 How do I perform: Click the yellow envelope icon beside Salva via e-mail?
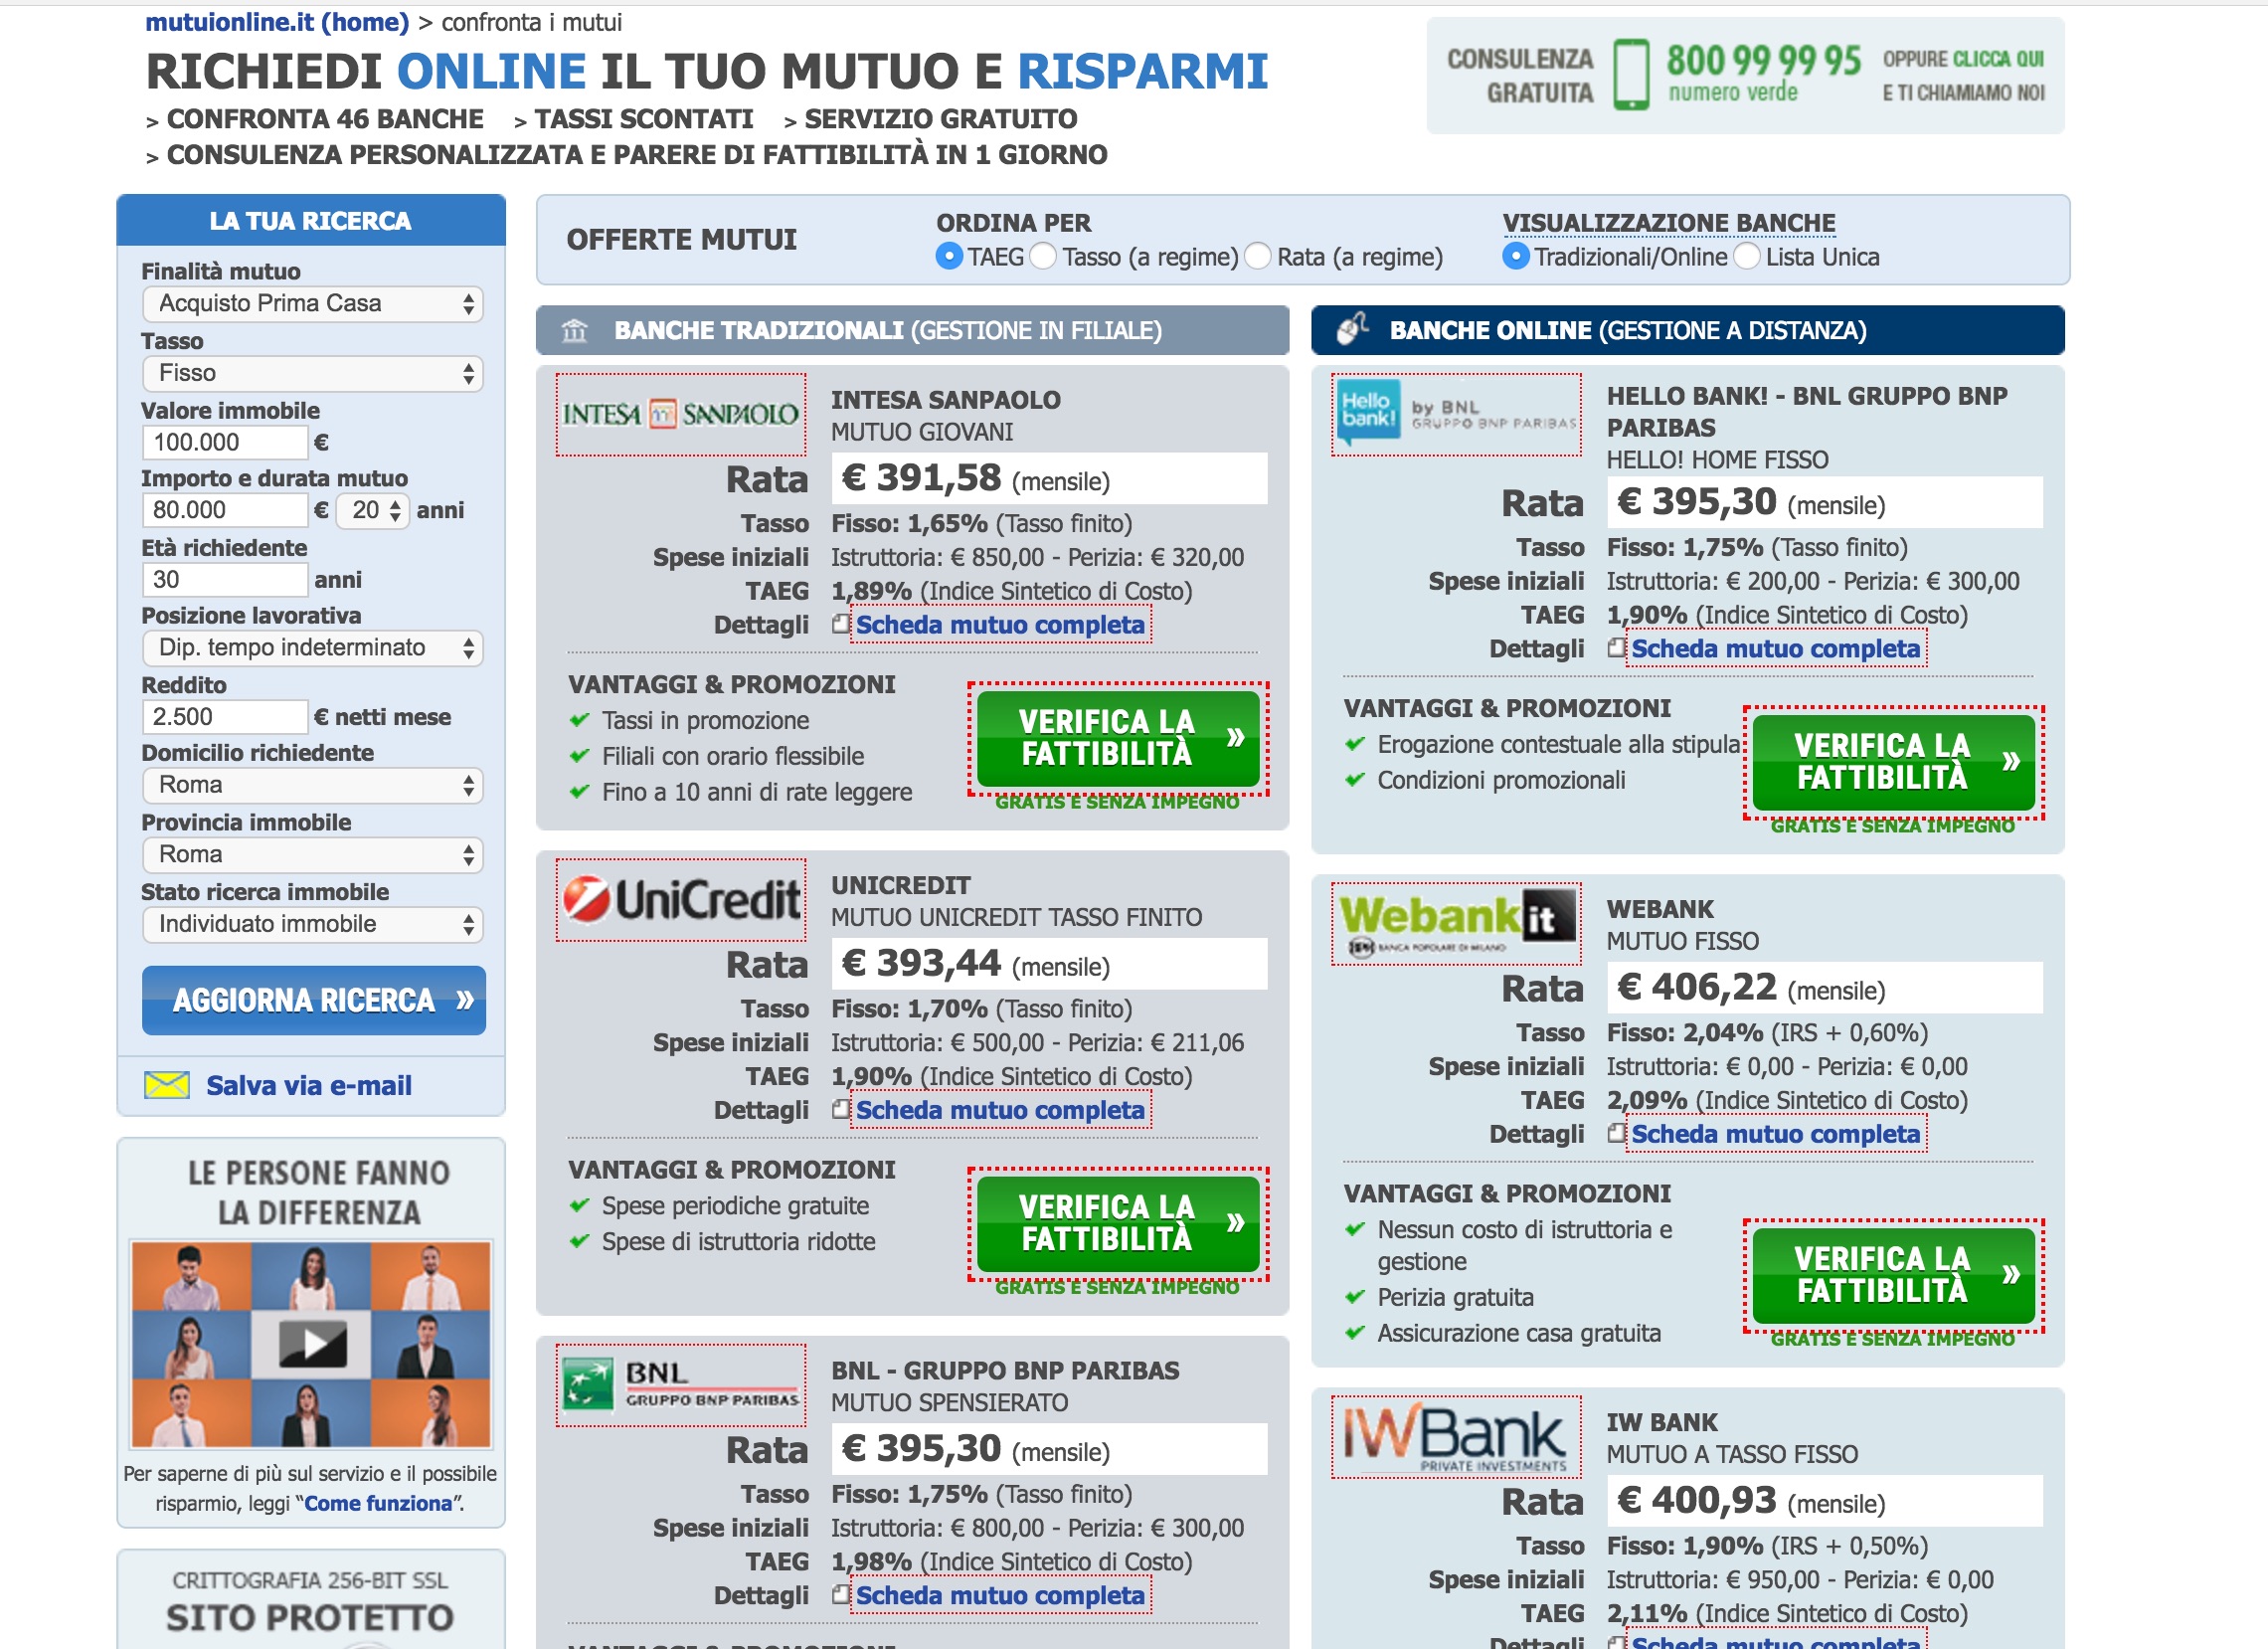click(x=166, y=1085)
